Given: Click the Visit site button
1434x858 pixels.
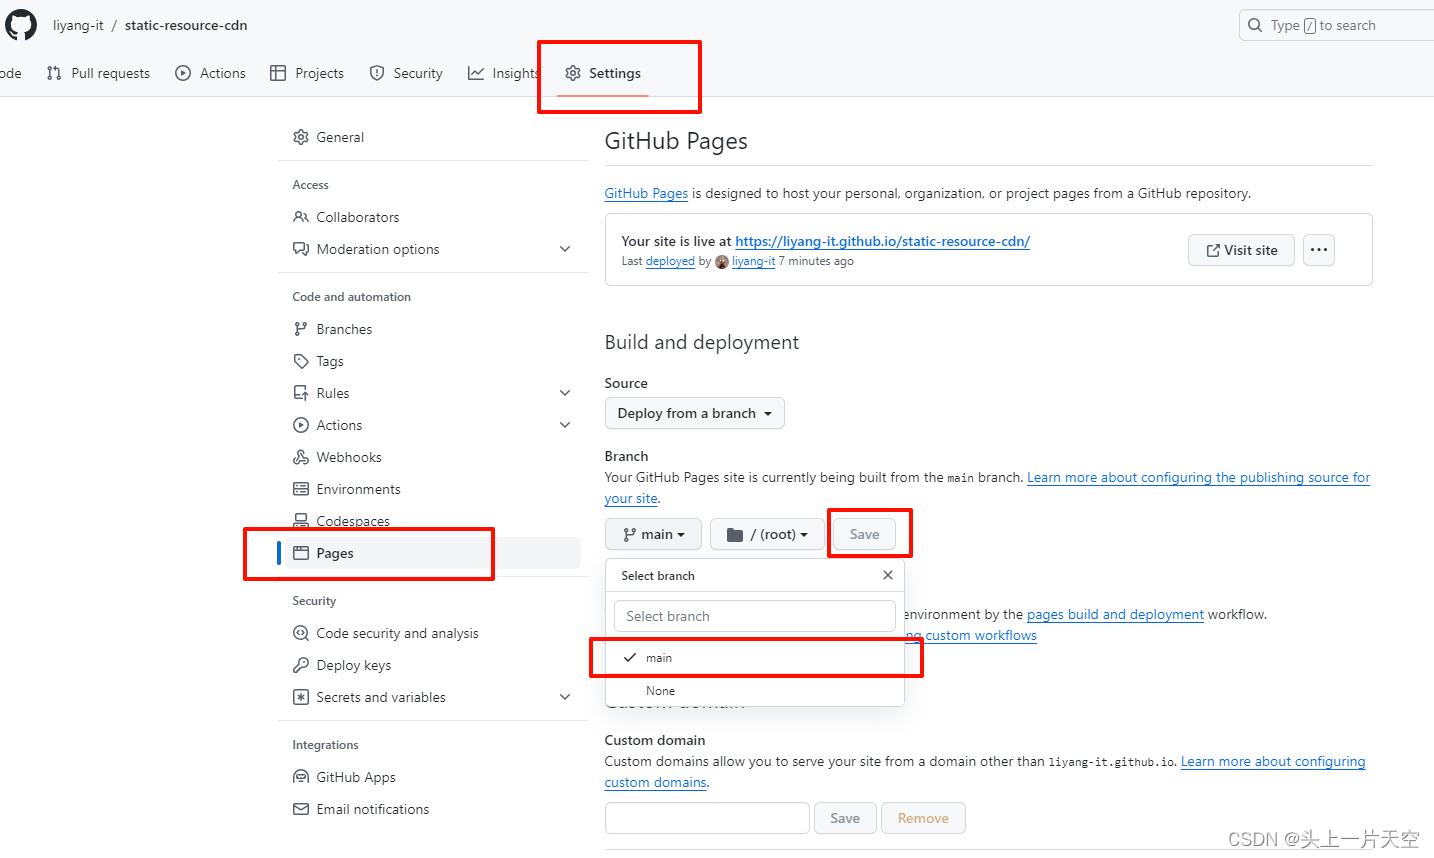Looking at the screenshot, I should [1241, 250].
